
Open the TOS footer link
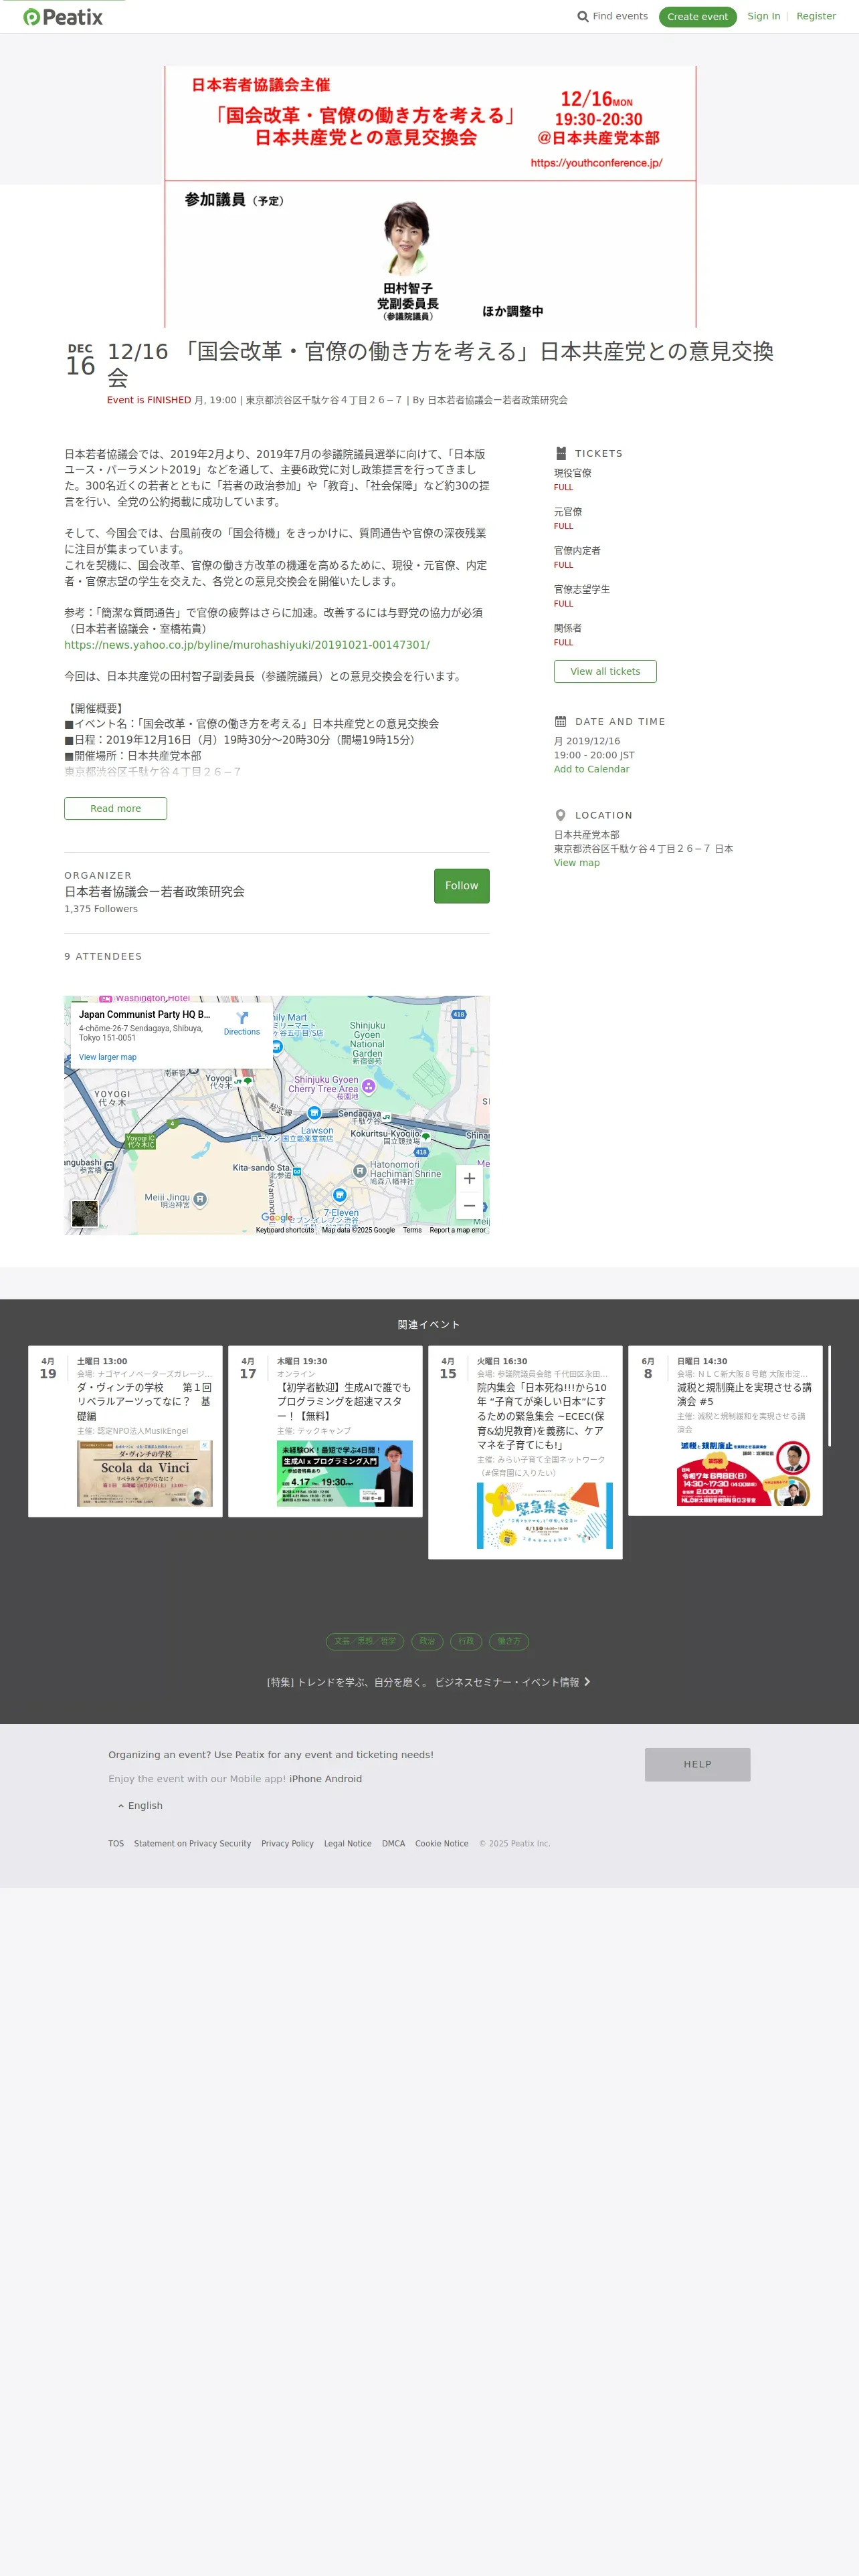point(116,1844)
